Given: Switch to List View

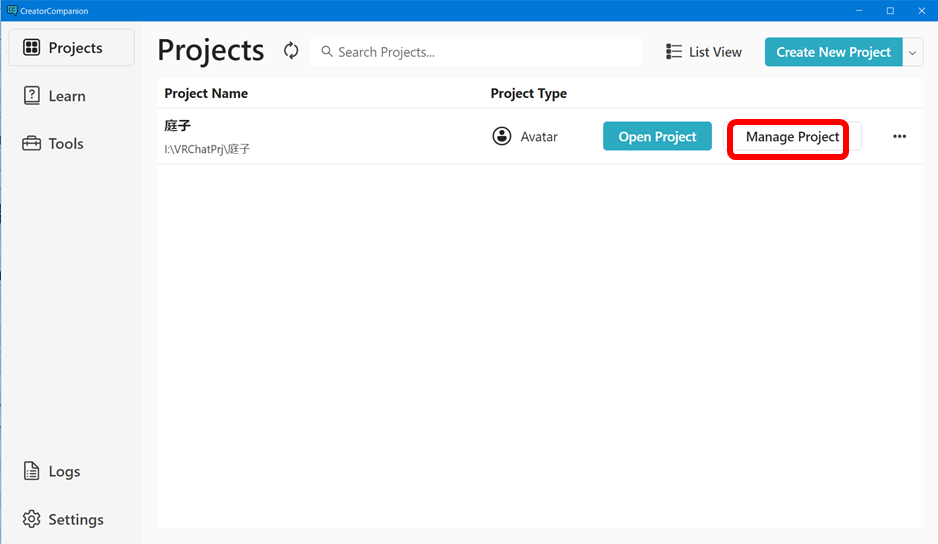Looking at the screenshot, I should point(704,52).
